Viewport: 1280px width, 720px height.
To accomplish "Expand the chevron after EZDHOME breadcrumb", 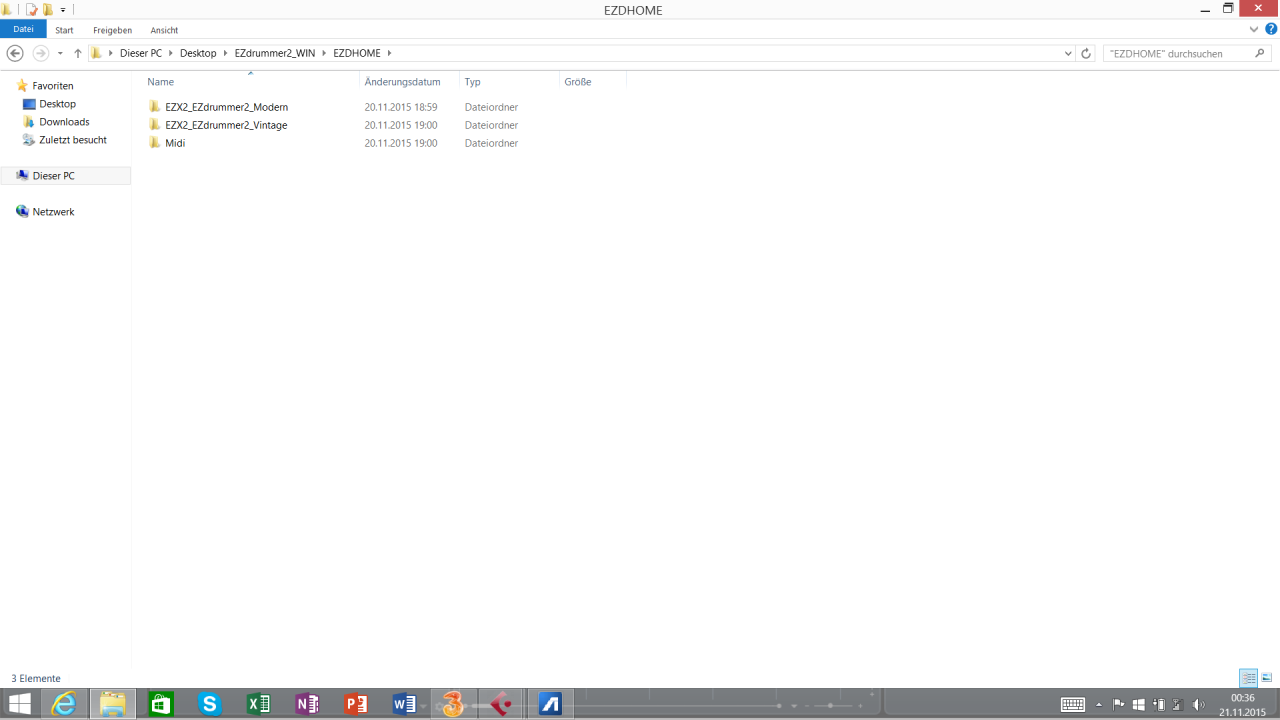I will pyautogui.click(x=389, y=53).
